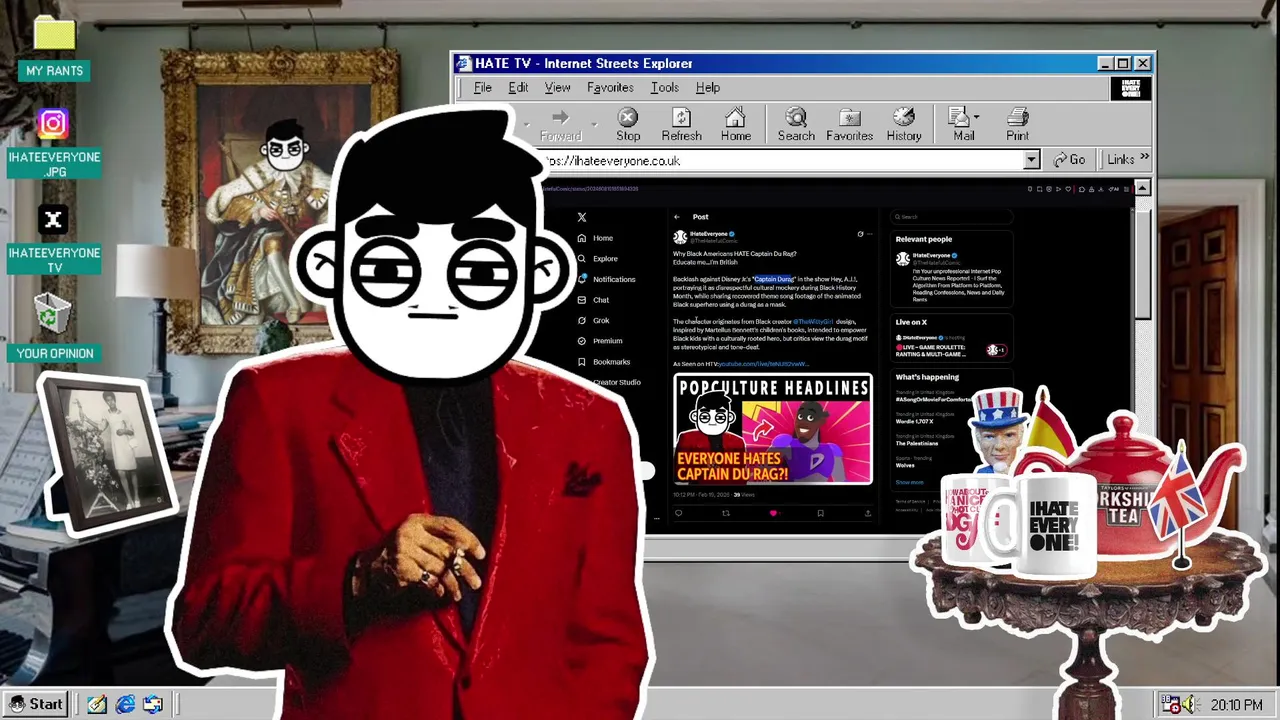Open IHateEveryone profile under Relevant people
This screenshot has width=1280, height=720.
coord(931,256)
